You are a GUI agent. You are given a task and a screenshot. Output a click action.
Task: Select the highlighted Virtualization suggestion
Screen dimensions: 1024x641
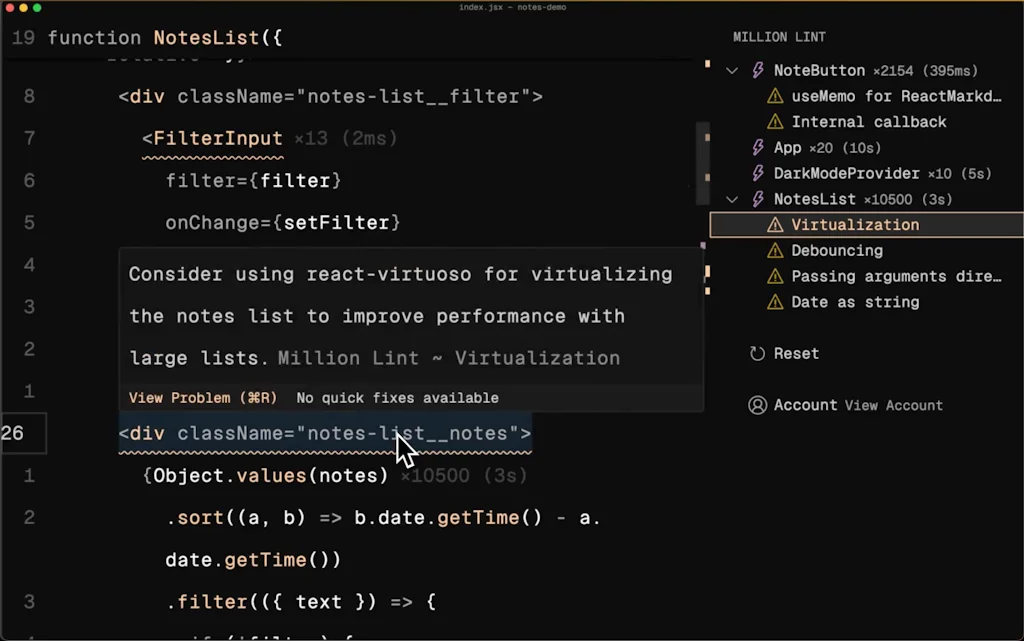click(x=855, y=224)
